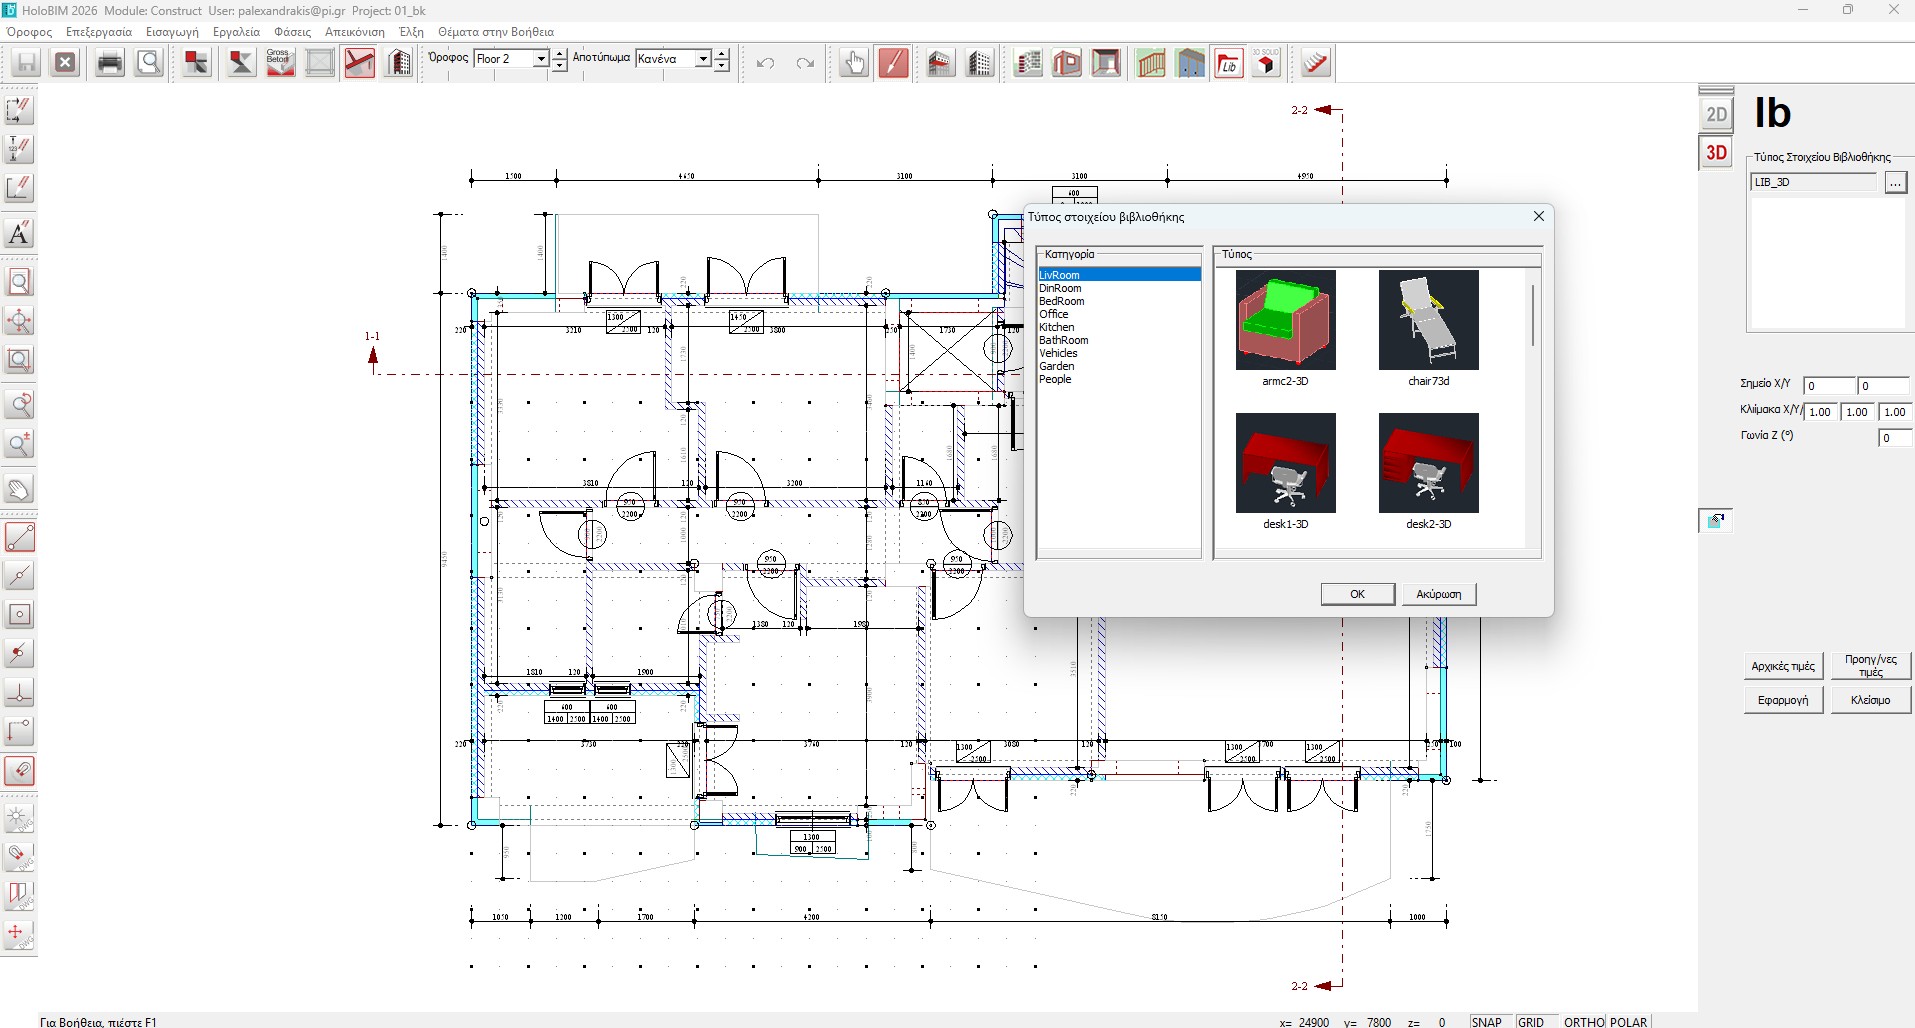Image resolution: width=1915 pixels, height=1028 pixels.
Task: Click the Print icon in toolbar
Action: coord(110,63)
